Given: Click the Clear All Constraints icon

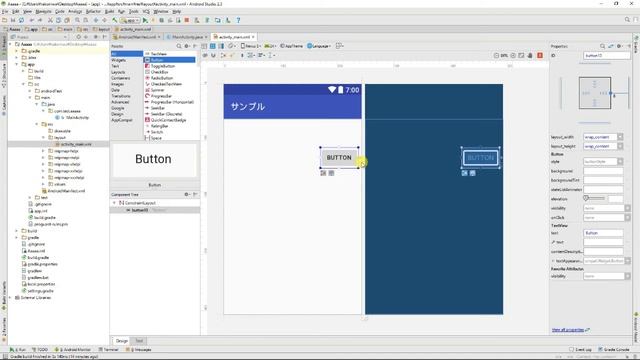Looking at the screenshot, I should [223, 55].
